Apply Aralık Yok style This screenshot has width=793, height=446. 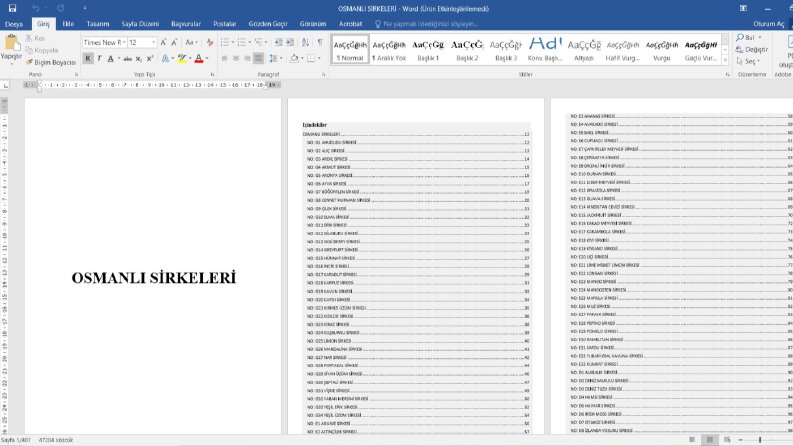(x=389, y=50)
